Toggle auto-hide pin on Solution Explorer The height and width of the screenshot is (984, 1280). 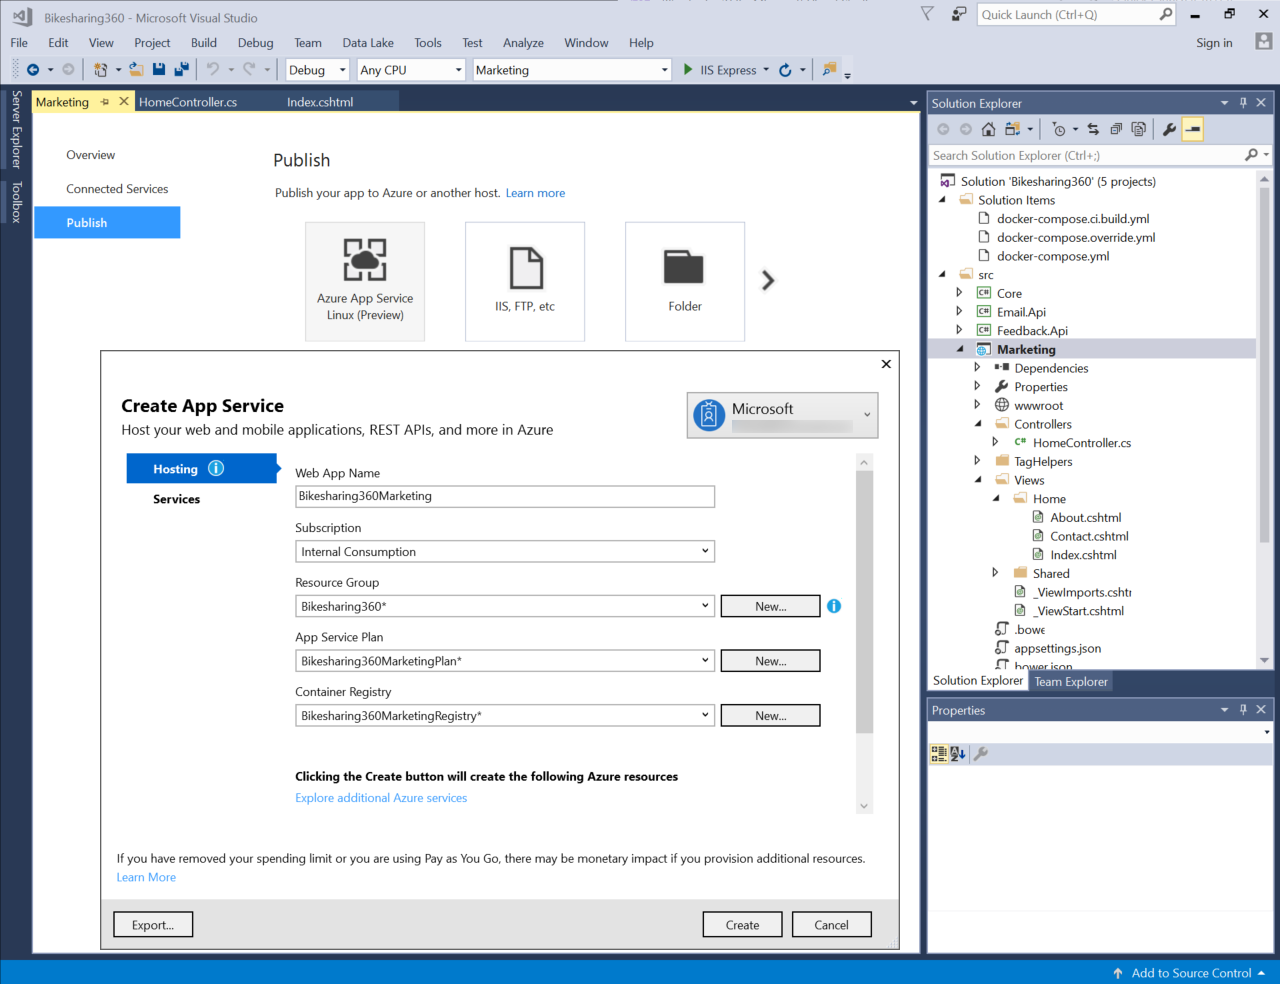[1243, 102]
